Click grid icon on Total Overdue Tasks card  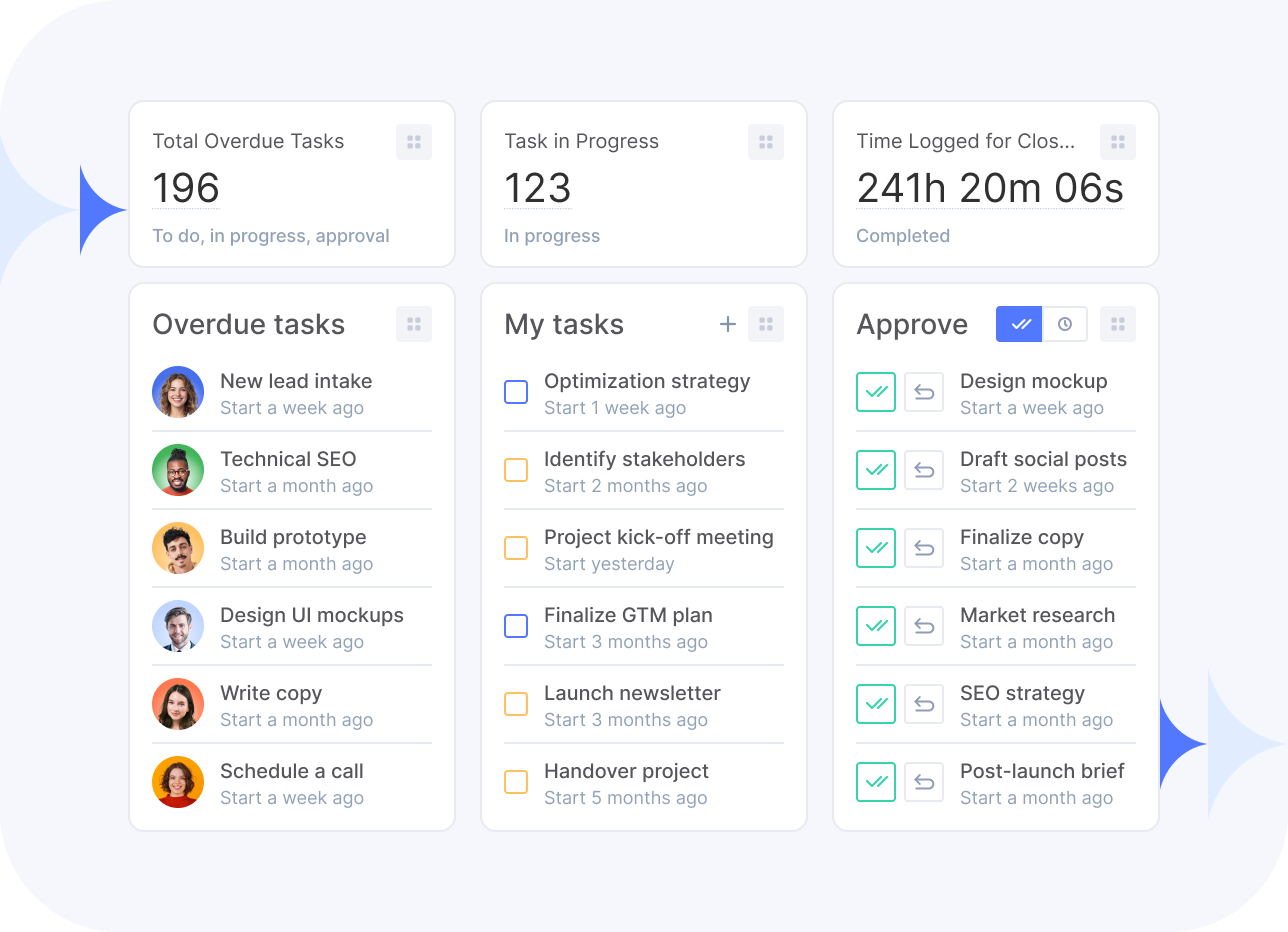click(414, 142)
